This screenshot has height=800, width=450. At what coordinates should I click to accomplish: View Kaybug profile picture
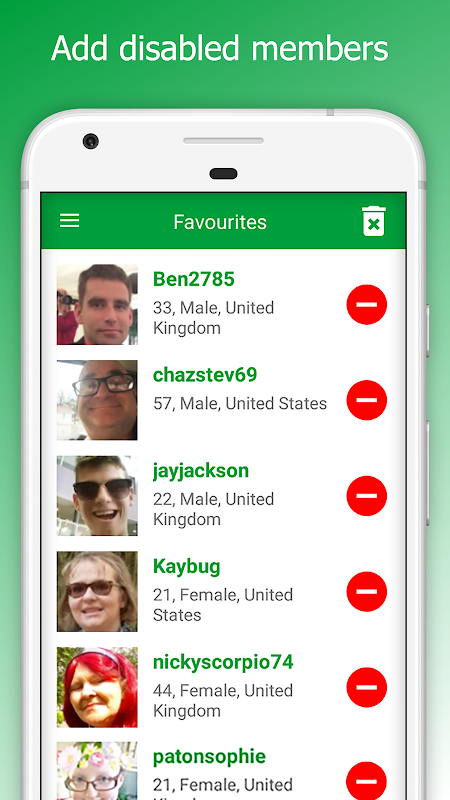point(97,591)
